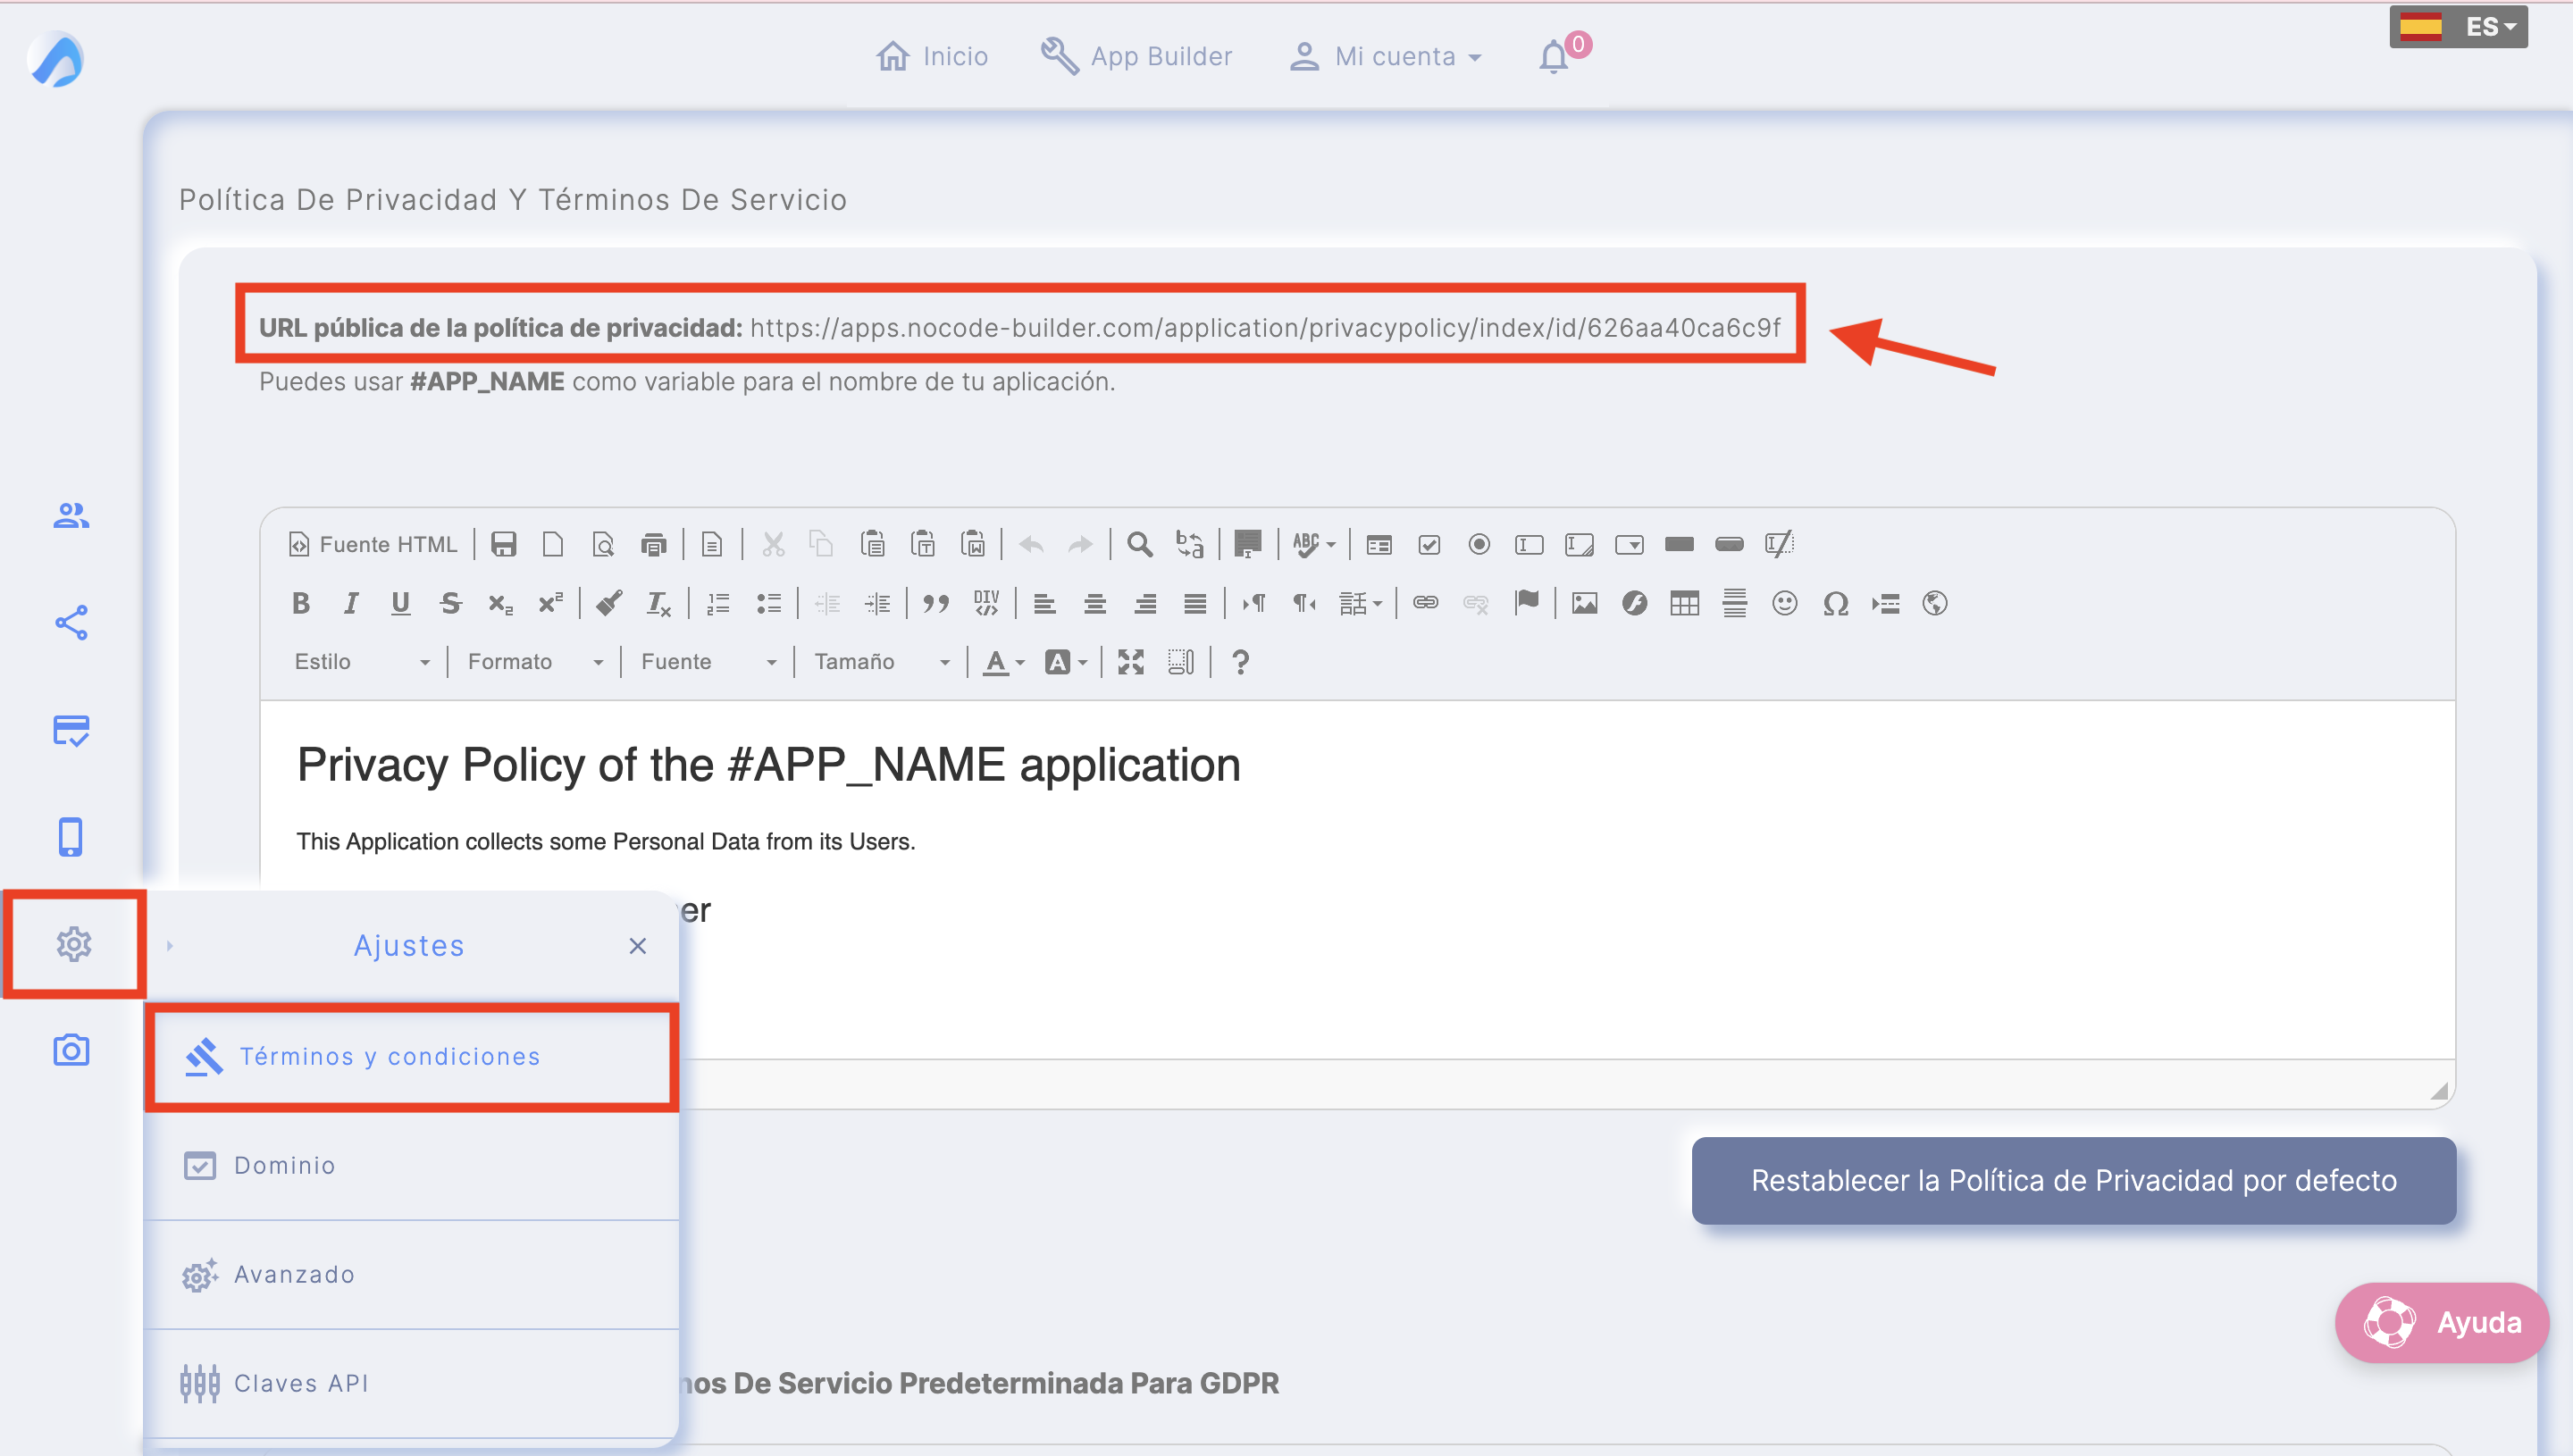Open the editor help question mark

[x=1240, y=662]
